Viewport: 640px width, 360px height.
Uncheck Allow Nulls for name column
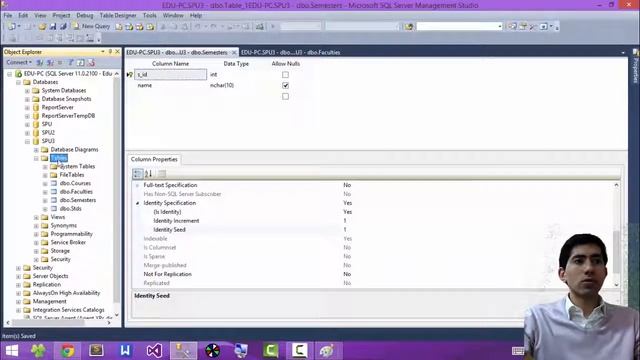[285, 85]
